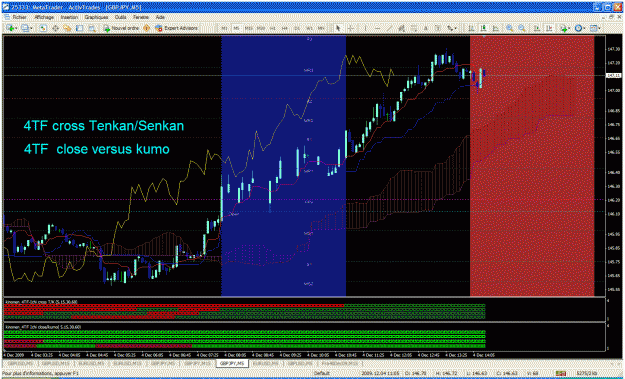Select the active GBPJPY,M5 chart tab
The height and width of the screenshot is (379, 625).
click(x=232, y=363)
